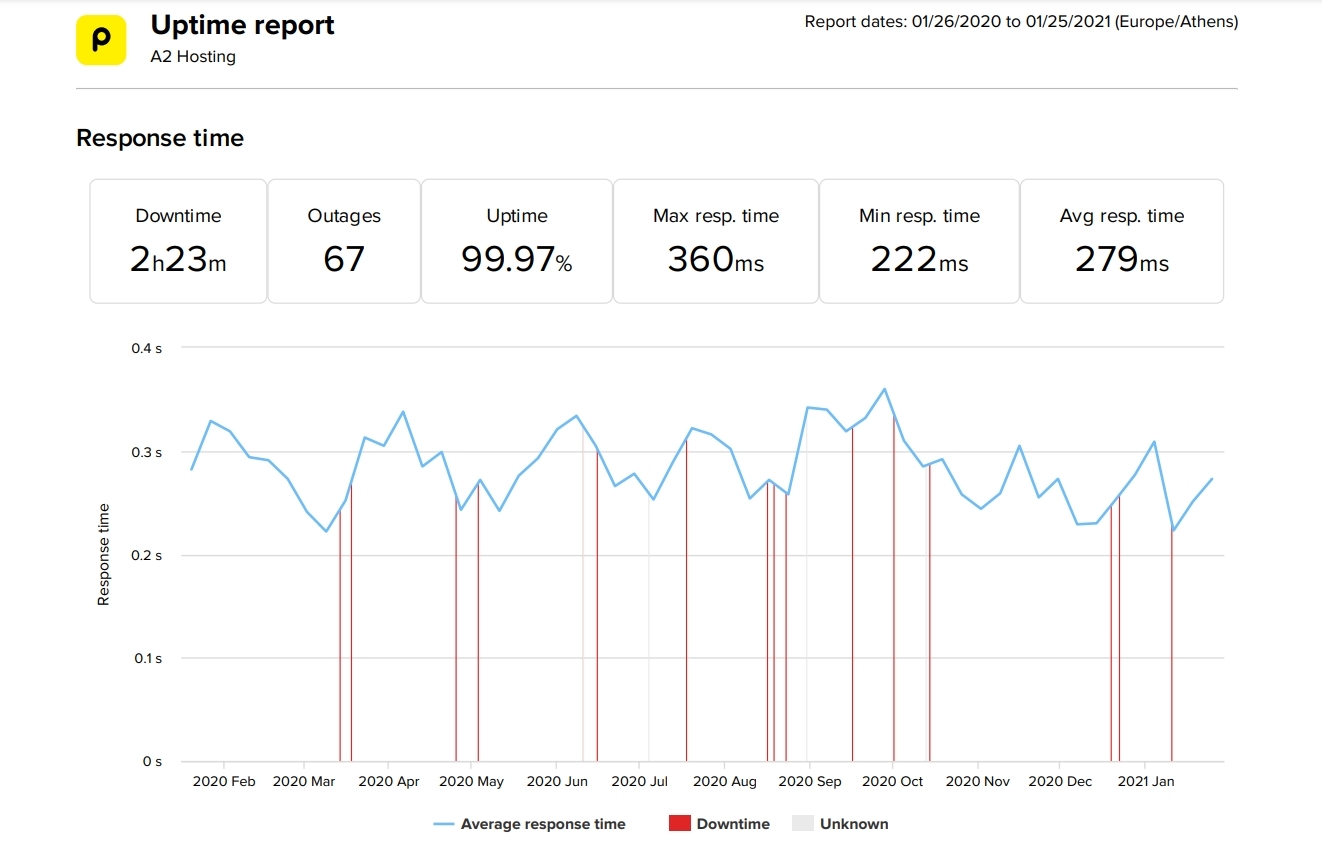1322x850 pixels.
Task: Expand details for the 2020 Oct peak
Action: (884, 390)
